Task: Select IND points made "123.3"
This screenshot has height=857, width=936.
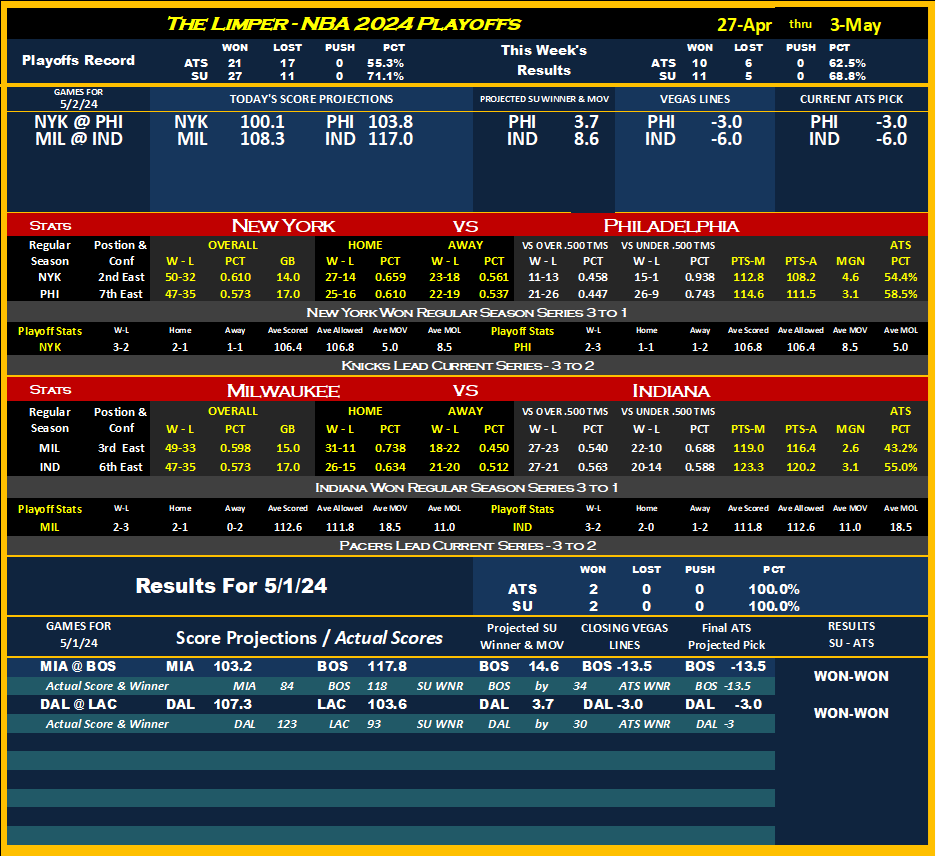Action: (748, 467)
